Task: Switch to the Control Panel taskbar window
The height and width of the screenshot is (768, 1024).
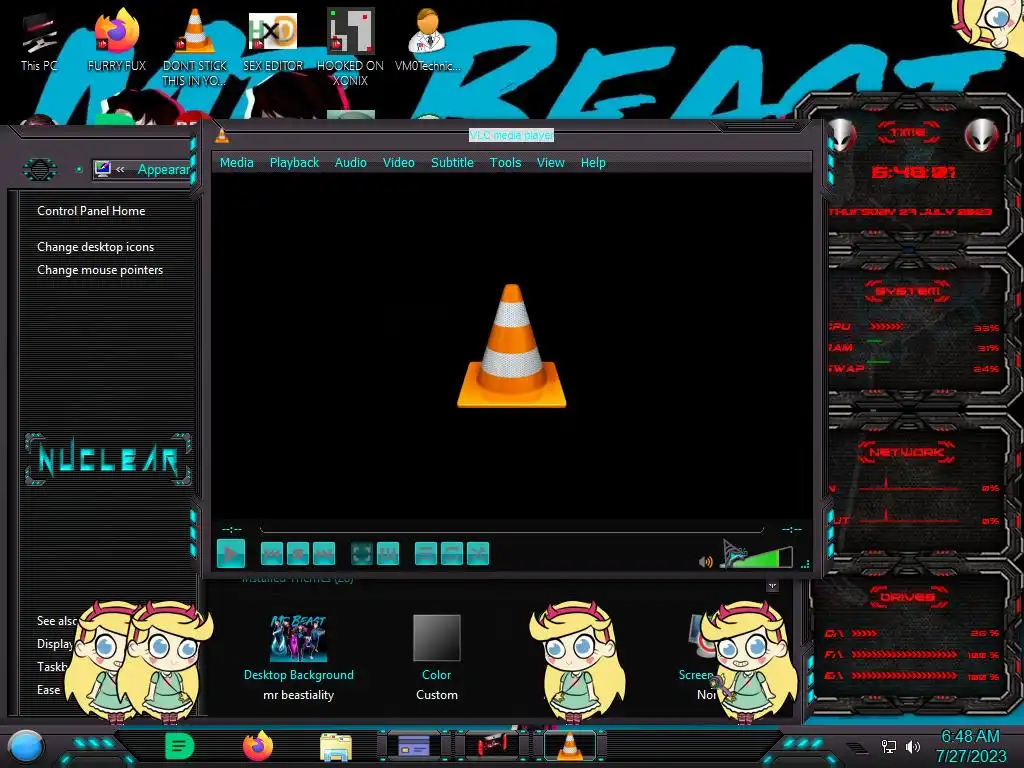Action: (413, 745)
